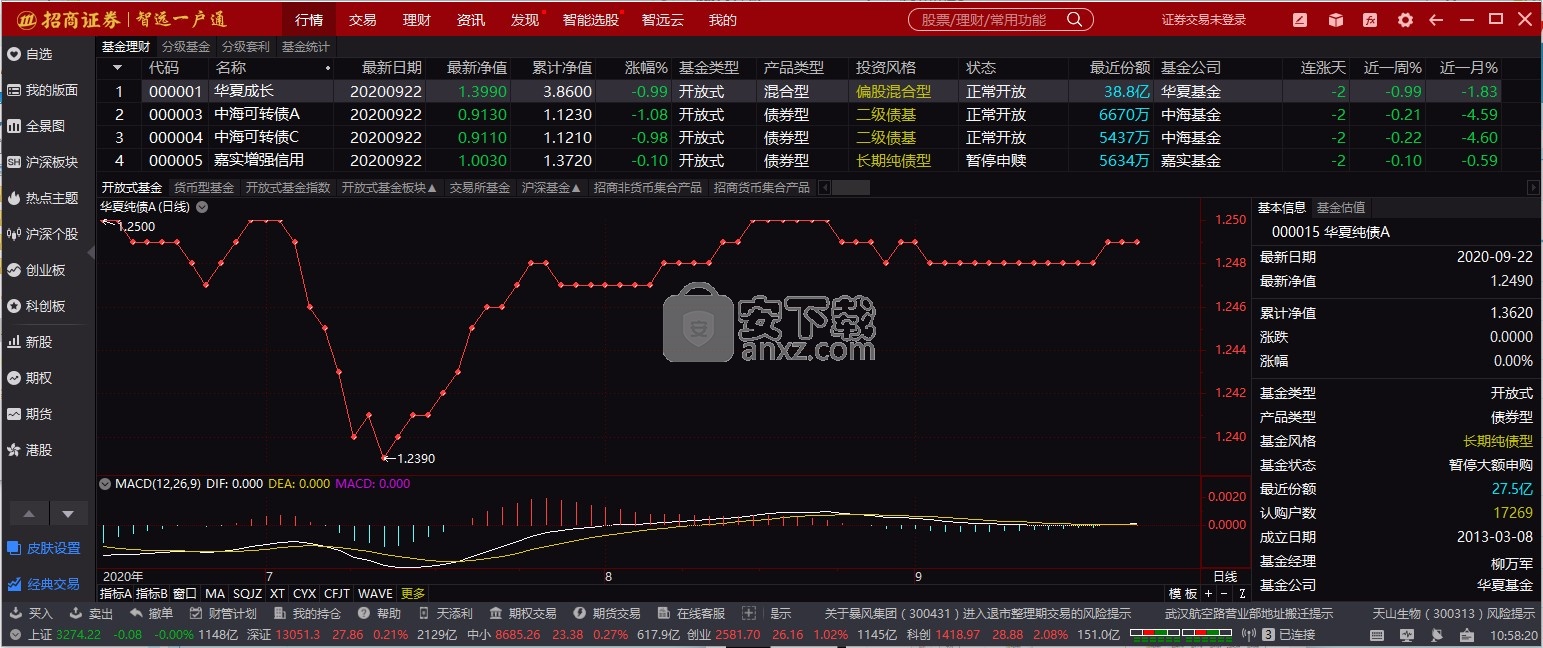The height and width of the screenshot is (648, 1543).
Task: Collapse the left sidebar using the side arrow
Action: coord(92,253)
